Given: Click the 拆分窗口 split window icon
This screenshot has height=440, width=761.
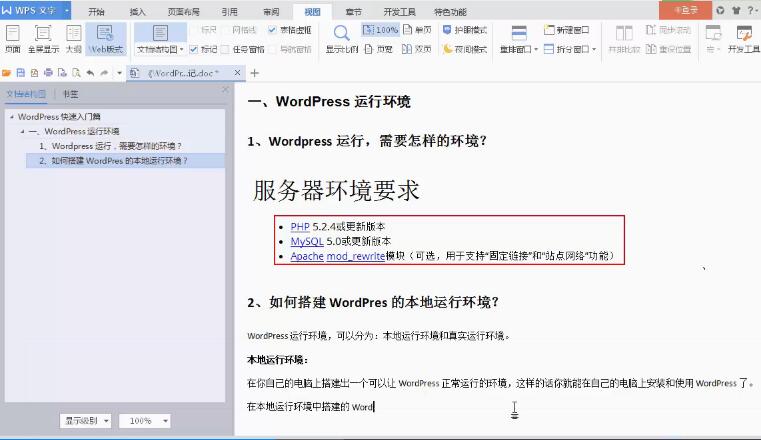Looking at the screenshot, I should click(x=549, y=49).
